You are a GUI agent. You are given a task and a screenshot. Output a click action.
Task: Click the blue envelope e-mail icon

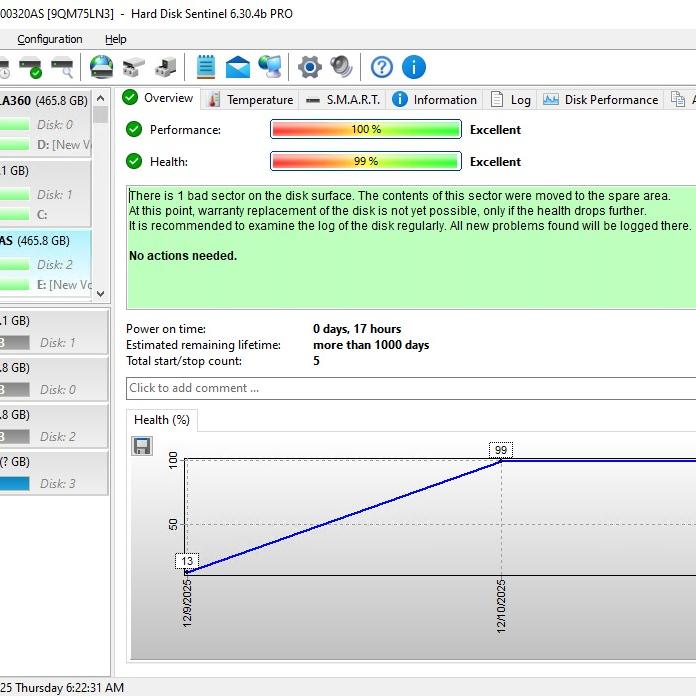click(238, 67)
